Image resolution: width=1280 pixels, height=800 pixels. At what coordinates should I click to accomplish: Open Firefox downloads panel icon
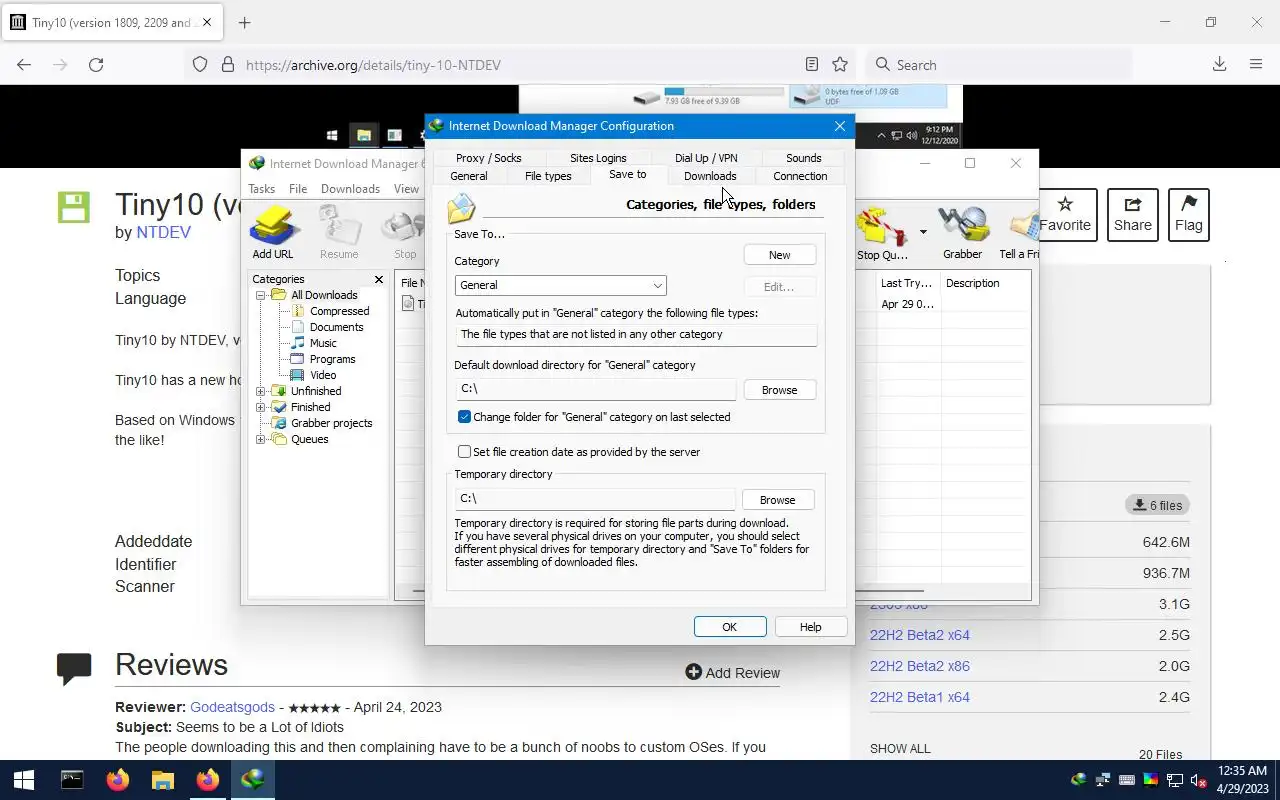point(1219,64)
